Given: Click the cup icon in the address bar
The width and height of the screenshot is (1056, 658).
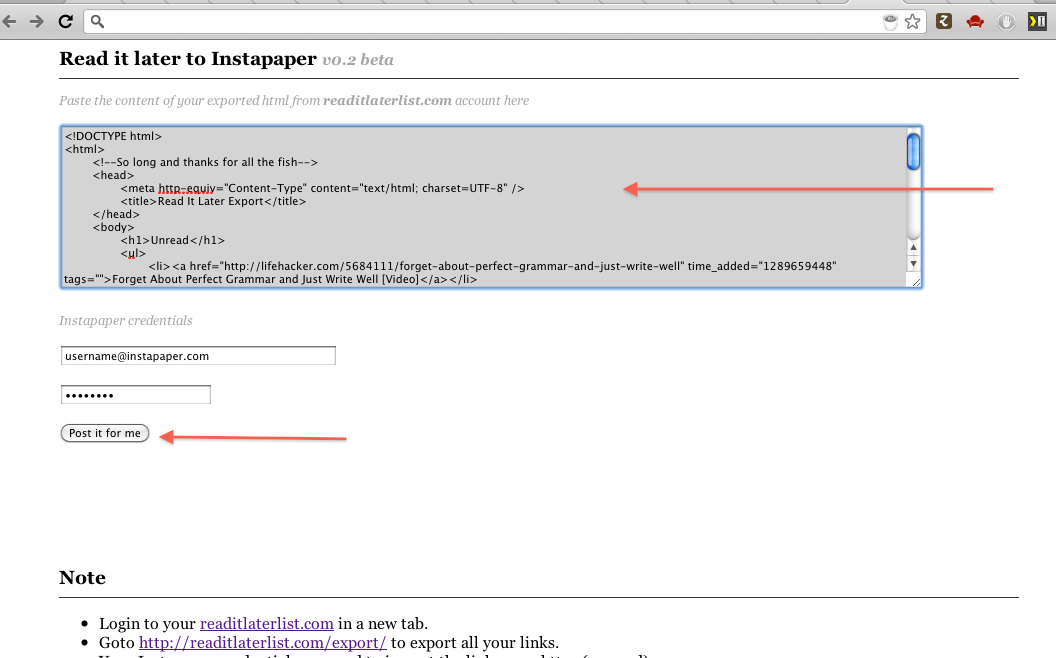Looking at the screenshot, I should [890, 22].
